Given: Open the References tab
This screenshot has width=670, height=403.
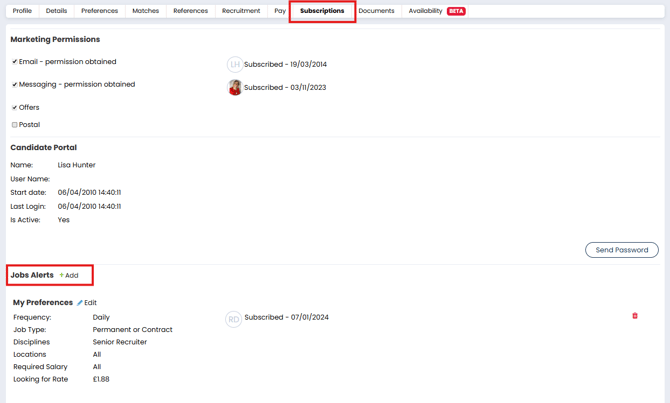Looking at the screenshot, I should [191, 11].
